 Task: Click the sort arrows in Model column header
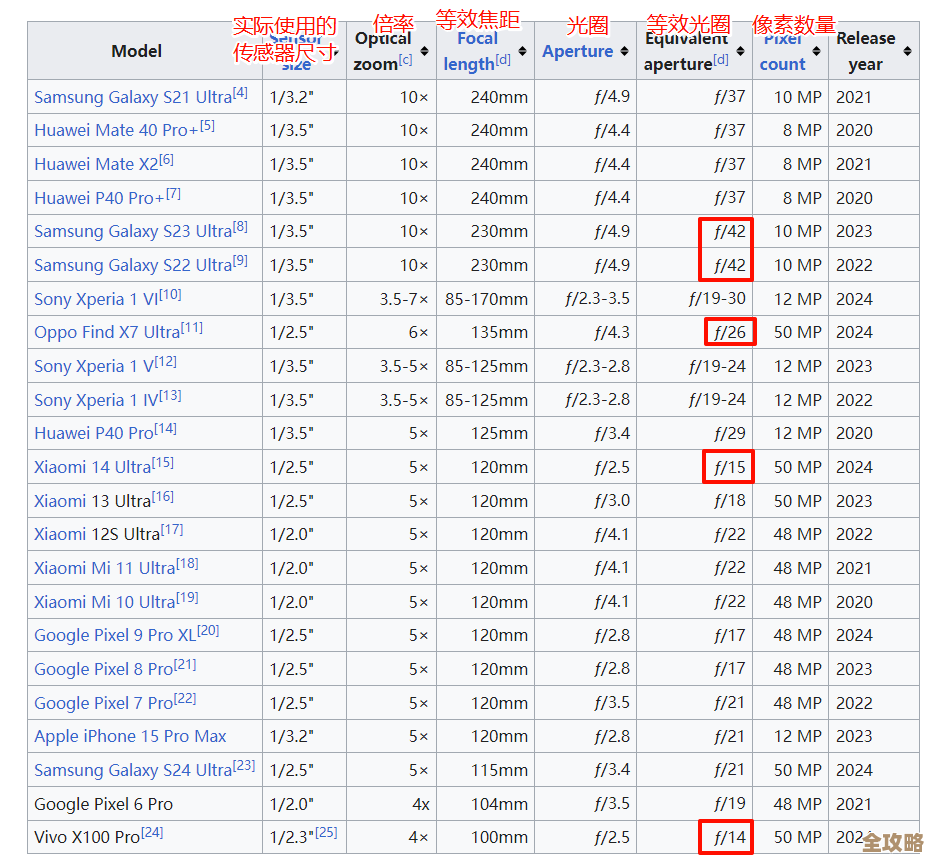pyautogui.click(x=252, y=51)
